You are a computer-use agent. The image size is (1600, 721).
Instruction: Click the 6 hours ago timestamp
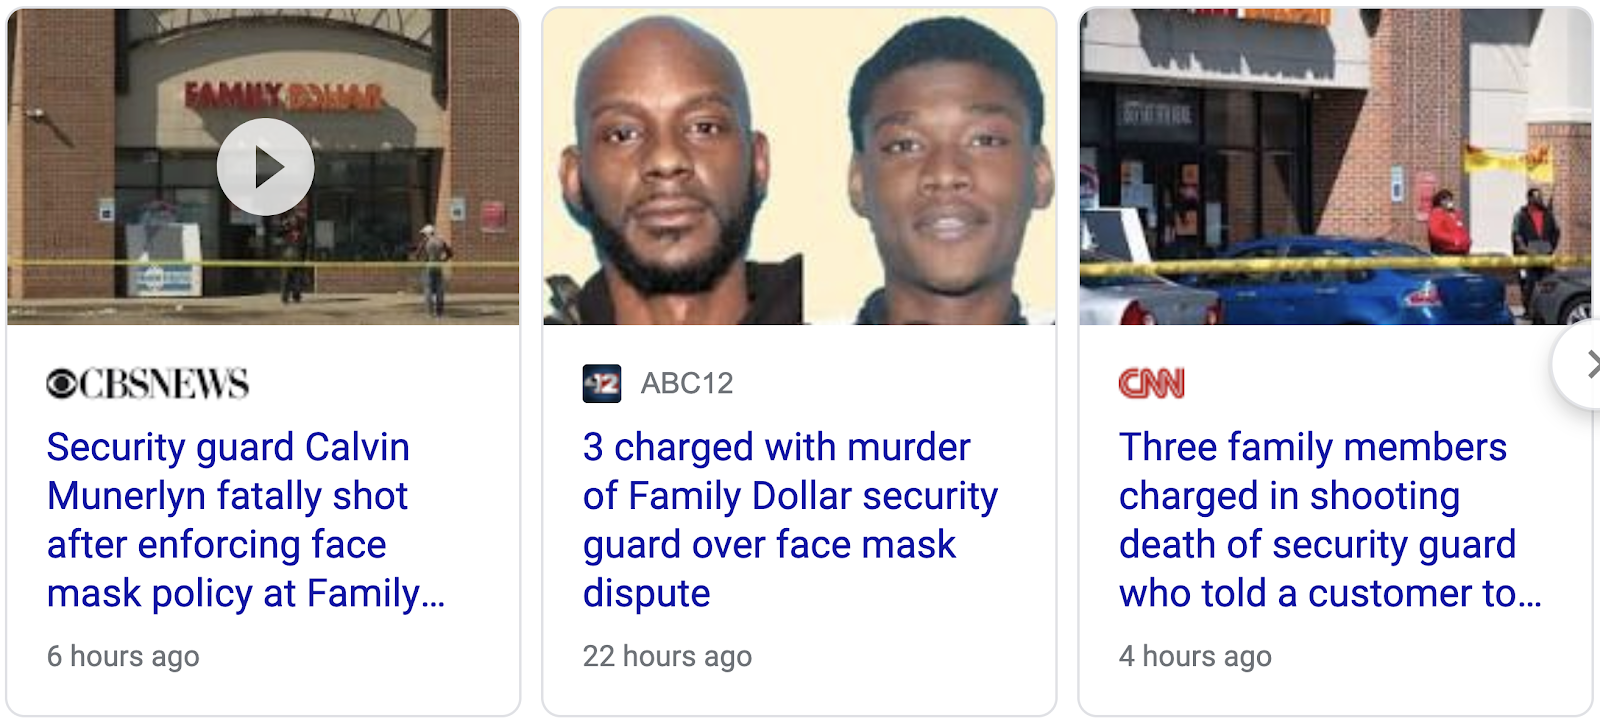pyautogui.click(x=123, y=656)
